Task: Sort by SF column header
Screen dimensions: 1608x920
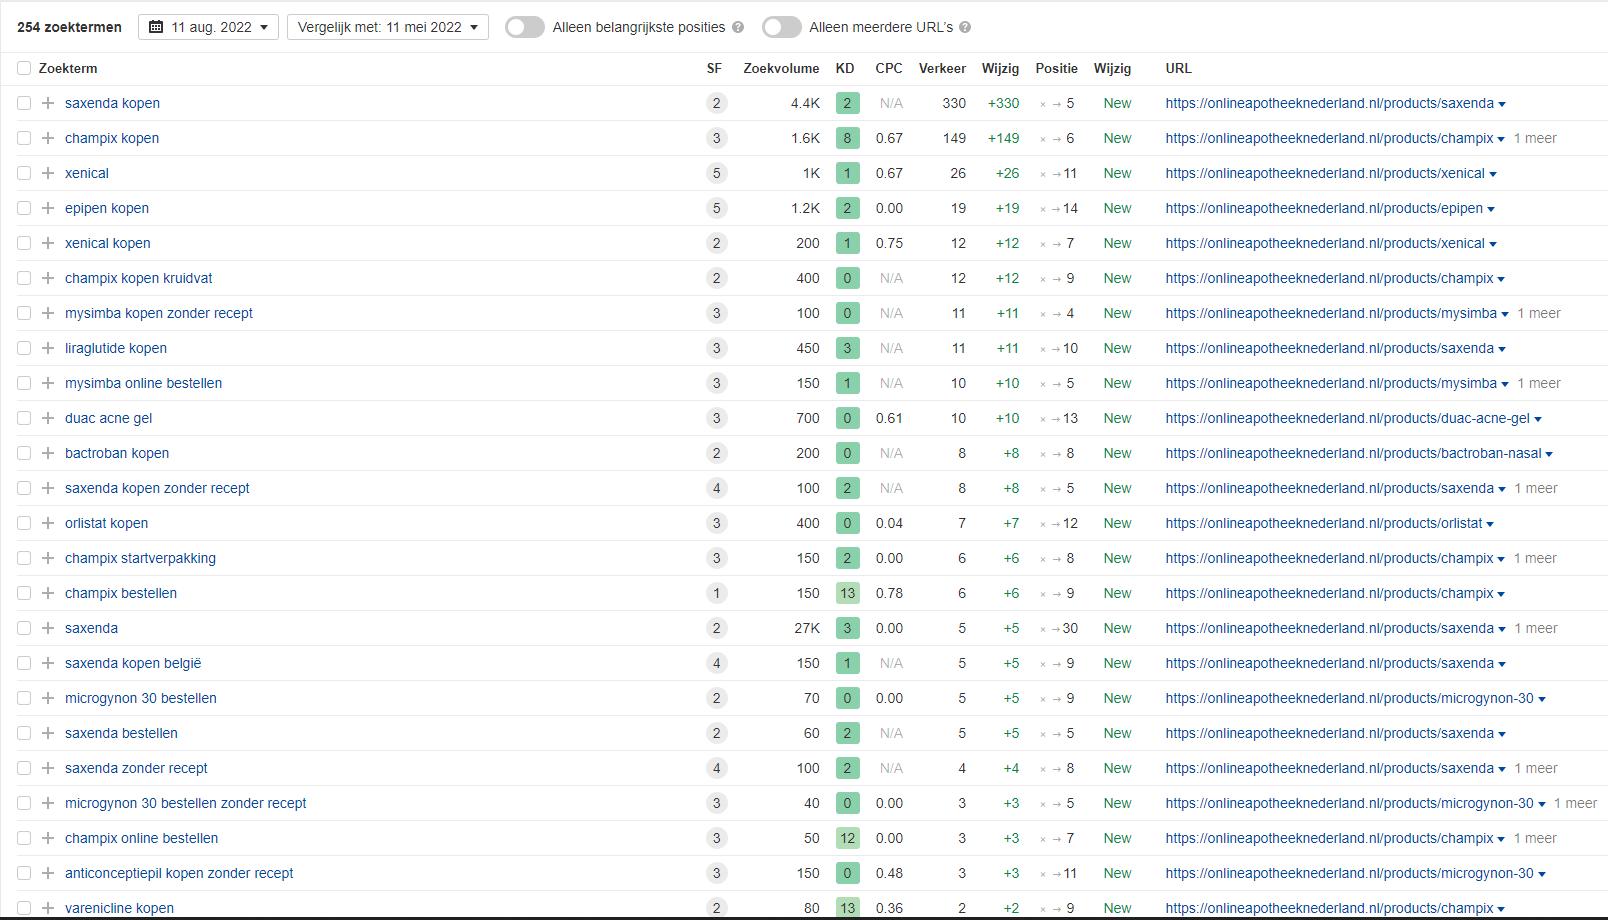Action: point(714,68)
